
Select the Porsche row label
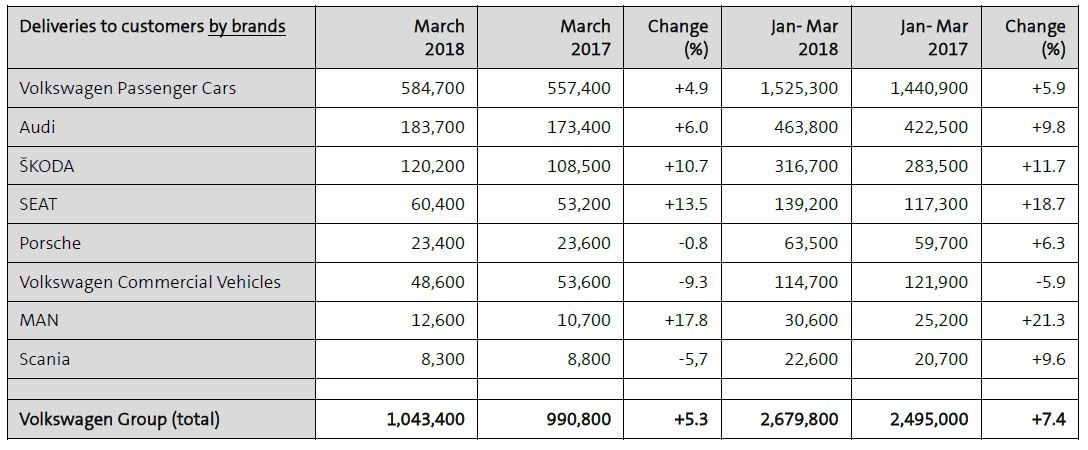50,243
